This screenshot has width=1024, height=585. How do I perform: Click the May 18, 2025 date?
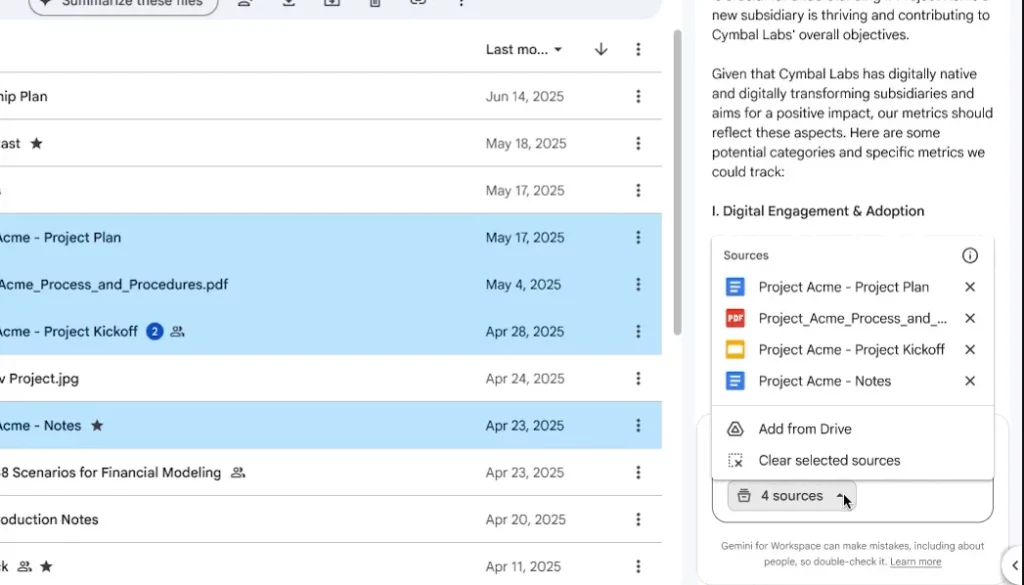(x=526, y=144)
